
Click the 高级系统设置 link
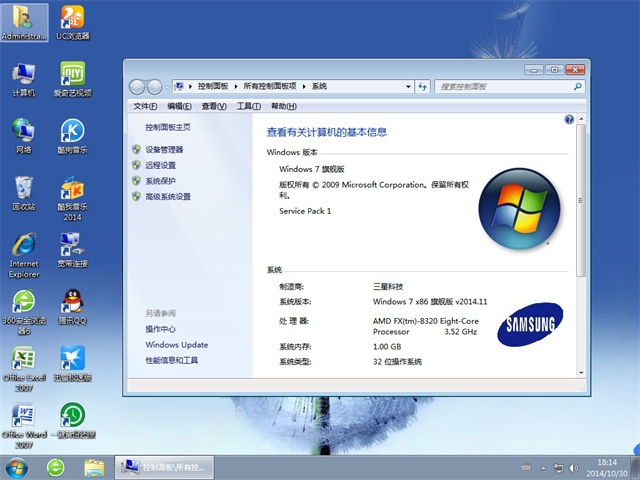tap(167, 197)
